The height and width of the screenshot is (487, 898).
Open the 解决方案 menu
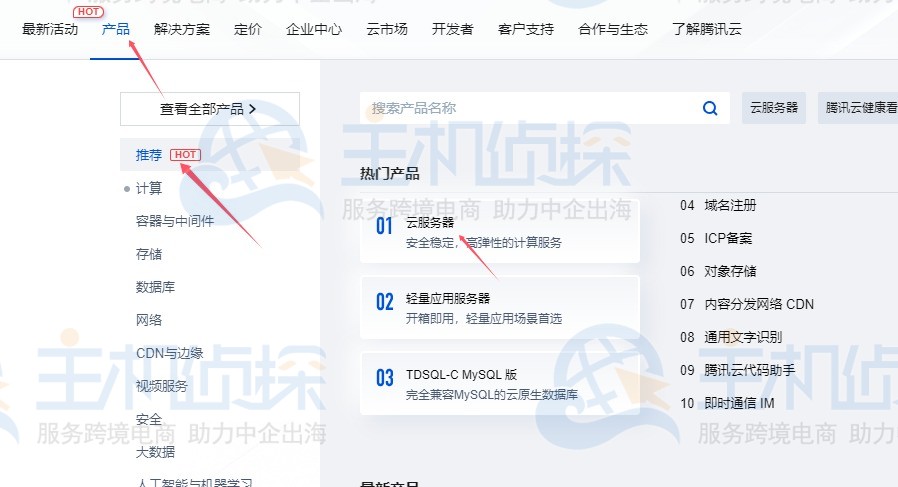[x=182, y=29]
